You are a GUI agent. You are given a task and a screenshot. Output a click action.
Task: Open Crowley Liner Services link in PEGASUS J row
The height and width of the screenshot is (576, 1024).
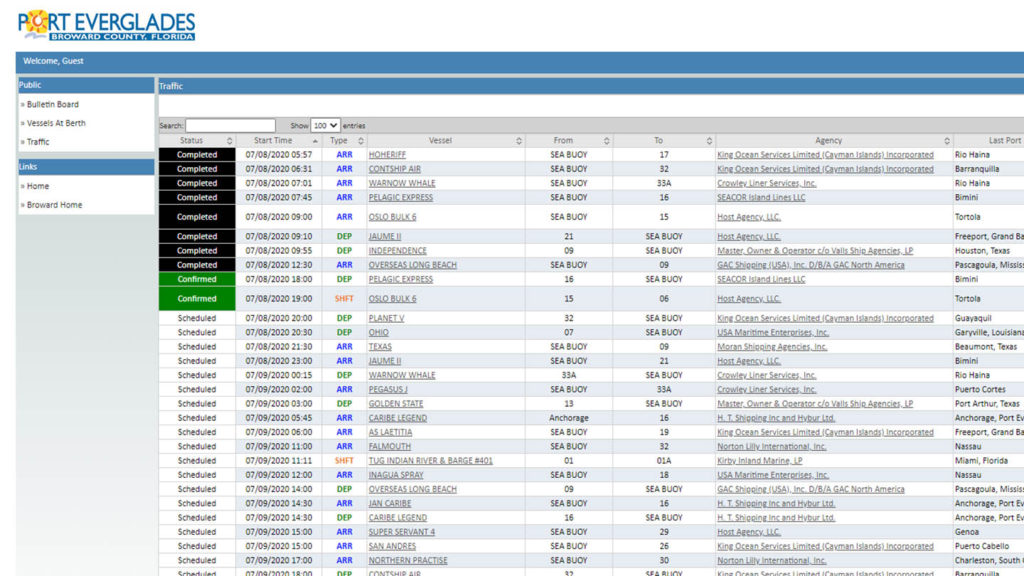(x=767, y=389)
